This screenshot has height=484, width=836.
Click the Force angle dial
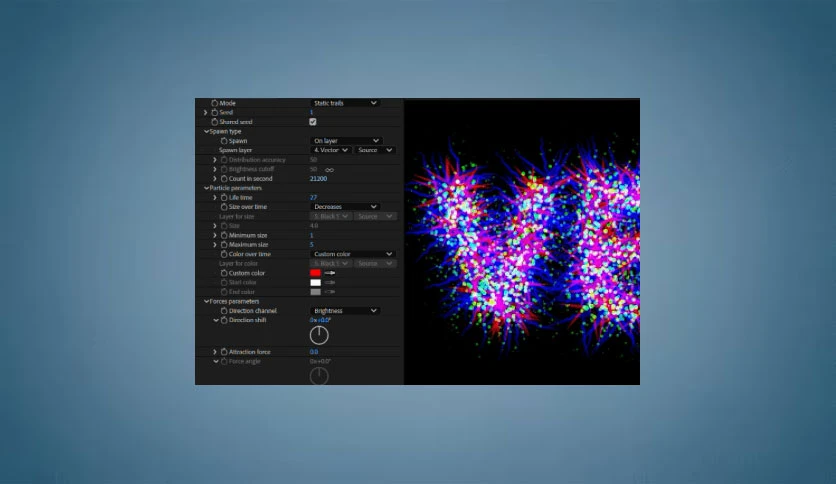319,375
